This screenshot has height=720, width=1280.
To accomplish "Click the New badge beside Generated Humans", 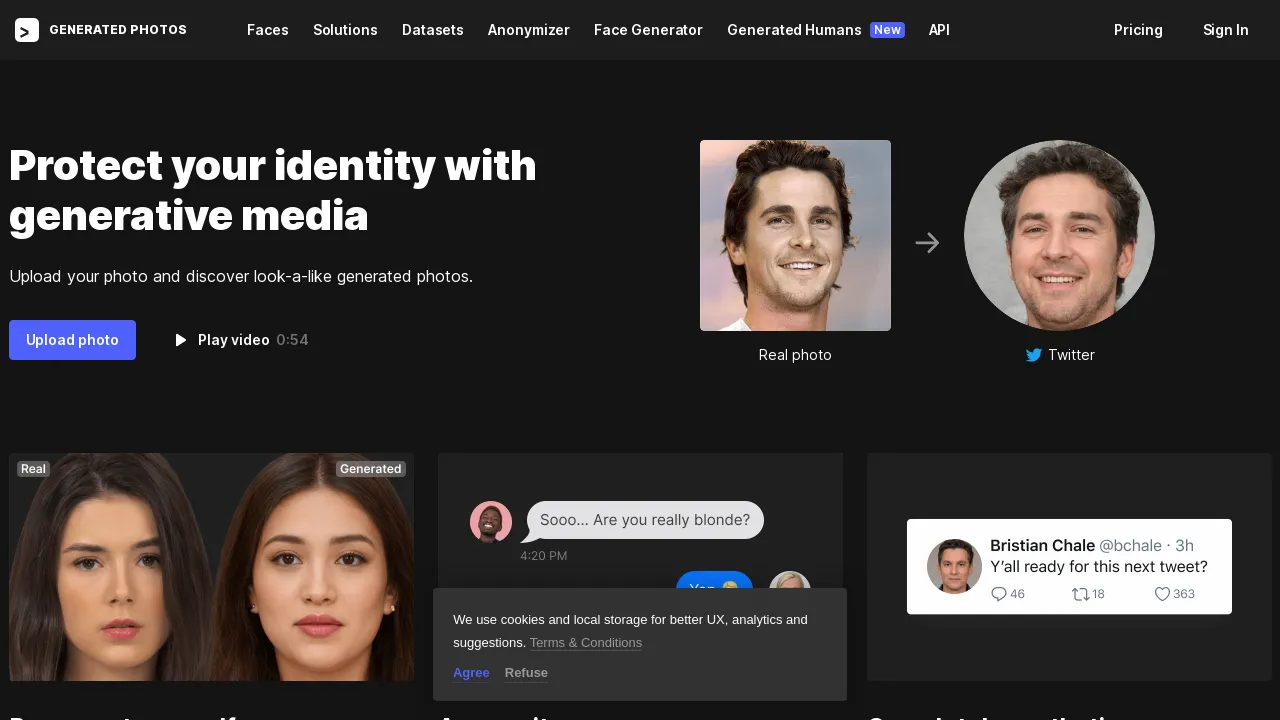I will (887, 30).
